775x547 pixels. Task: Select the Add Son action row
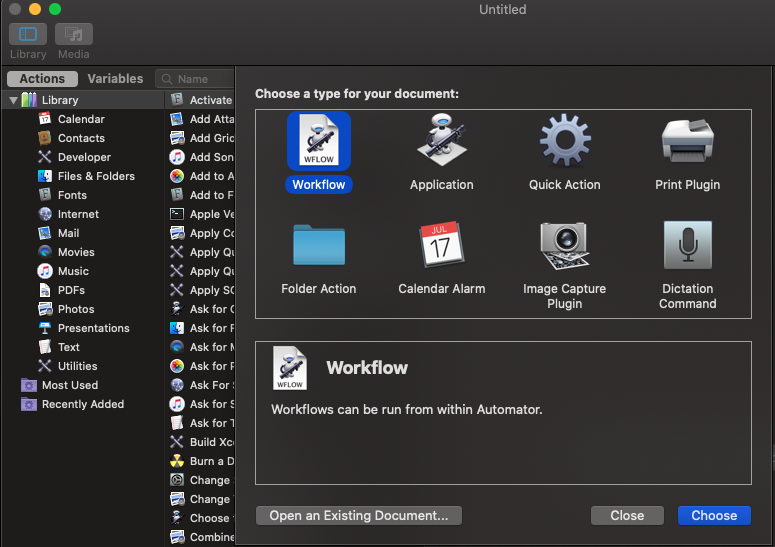201,157
